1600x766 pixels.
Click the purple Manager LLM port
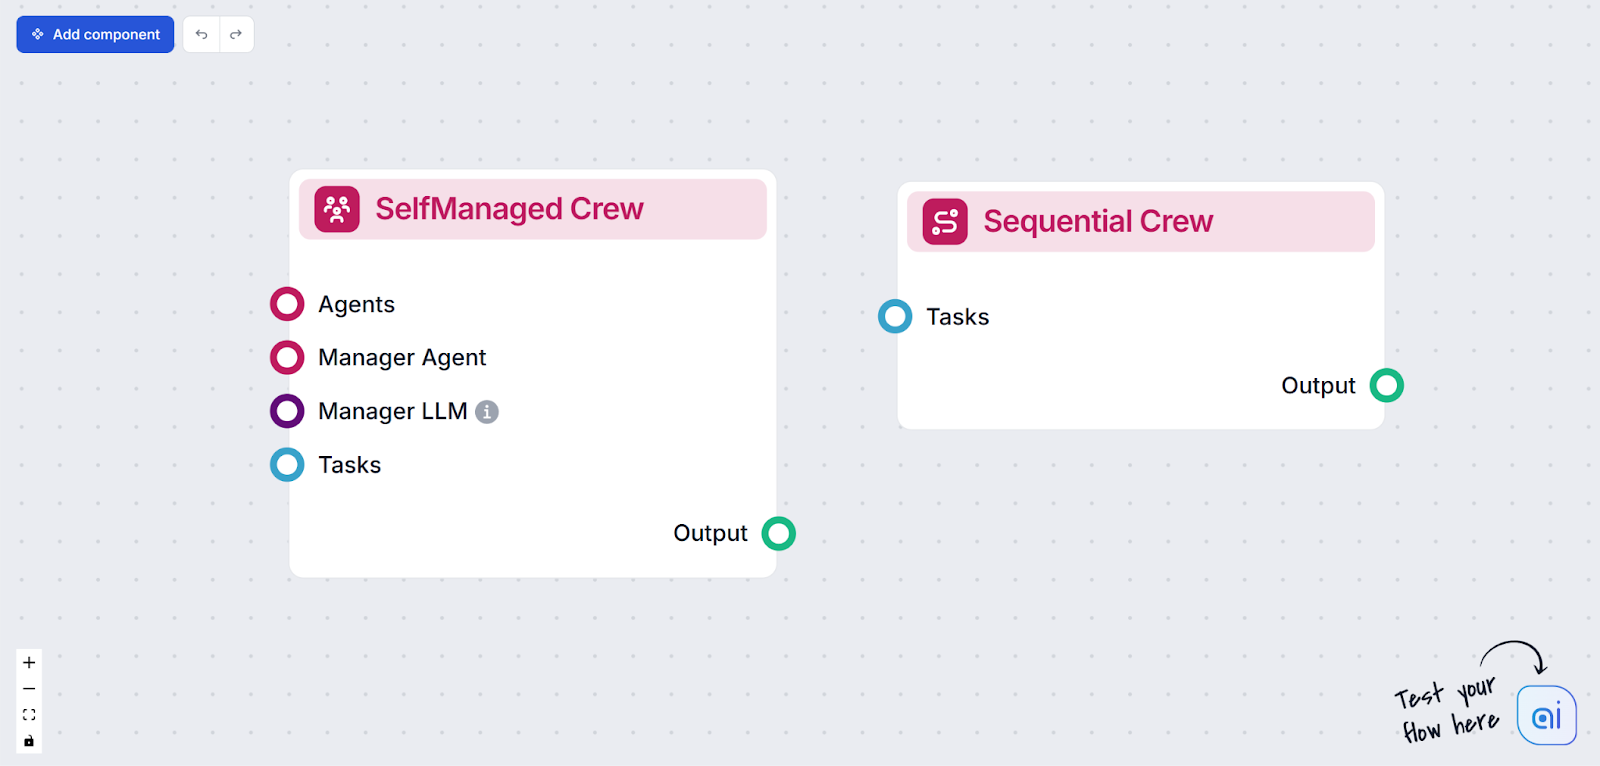point(286,411)
